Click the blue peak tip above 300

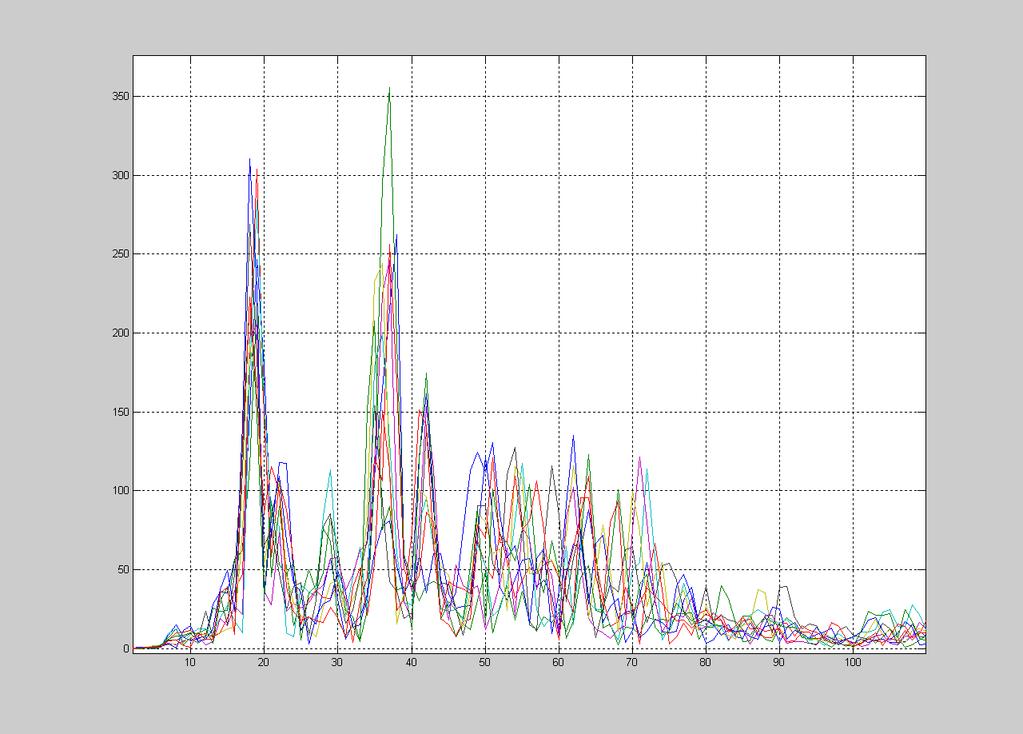click(249, 159)
